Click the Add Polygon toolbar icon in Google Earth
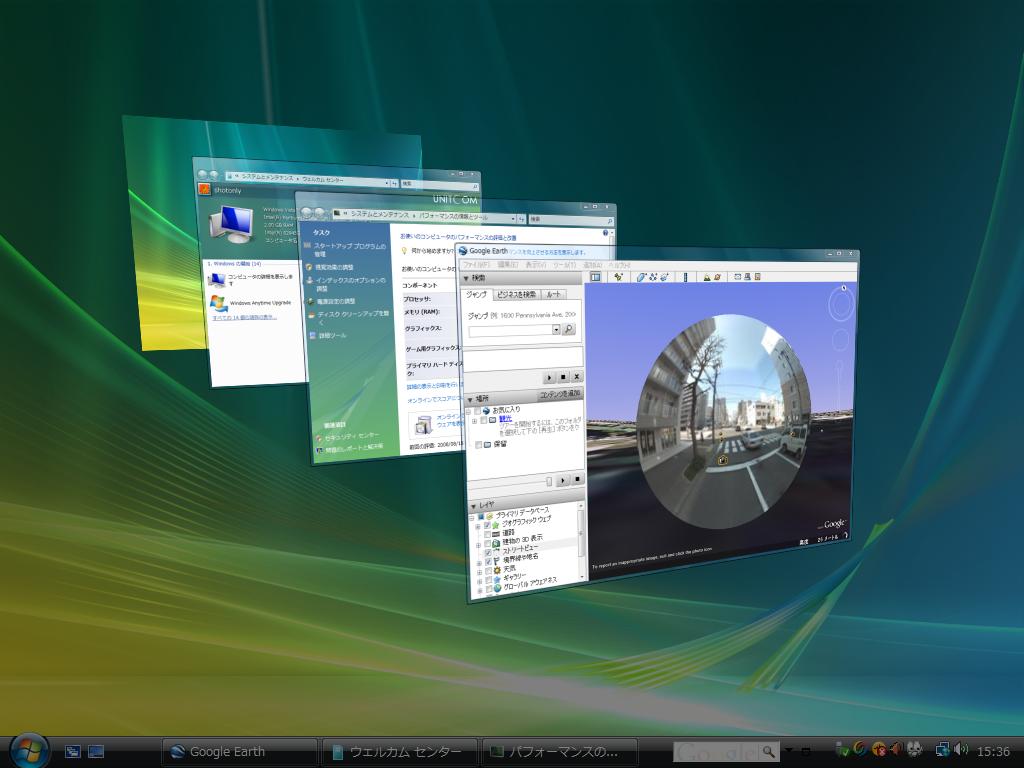The height and width of the screenshot is (768, 1024). tap(641, 277)
